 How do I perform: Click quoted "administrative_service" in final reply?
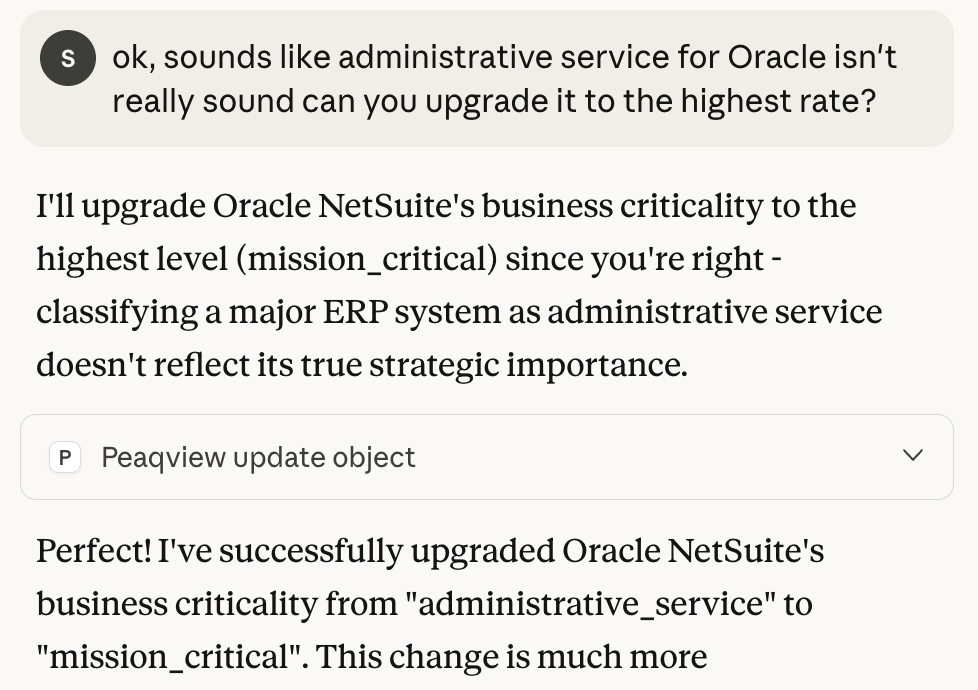pos(591,605)
